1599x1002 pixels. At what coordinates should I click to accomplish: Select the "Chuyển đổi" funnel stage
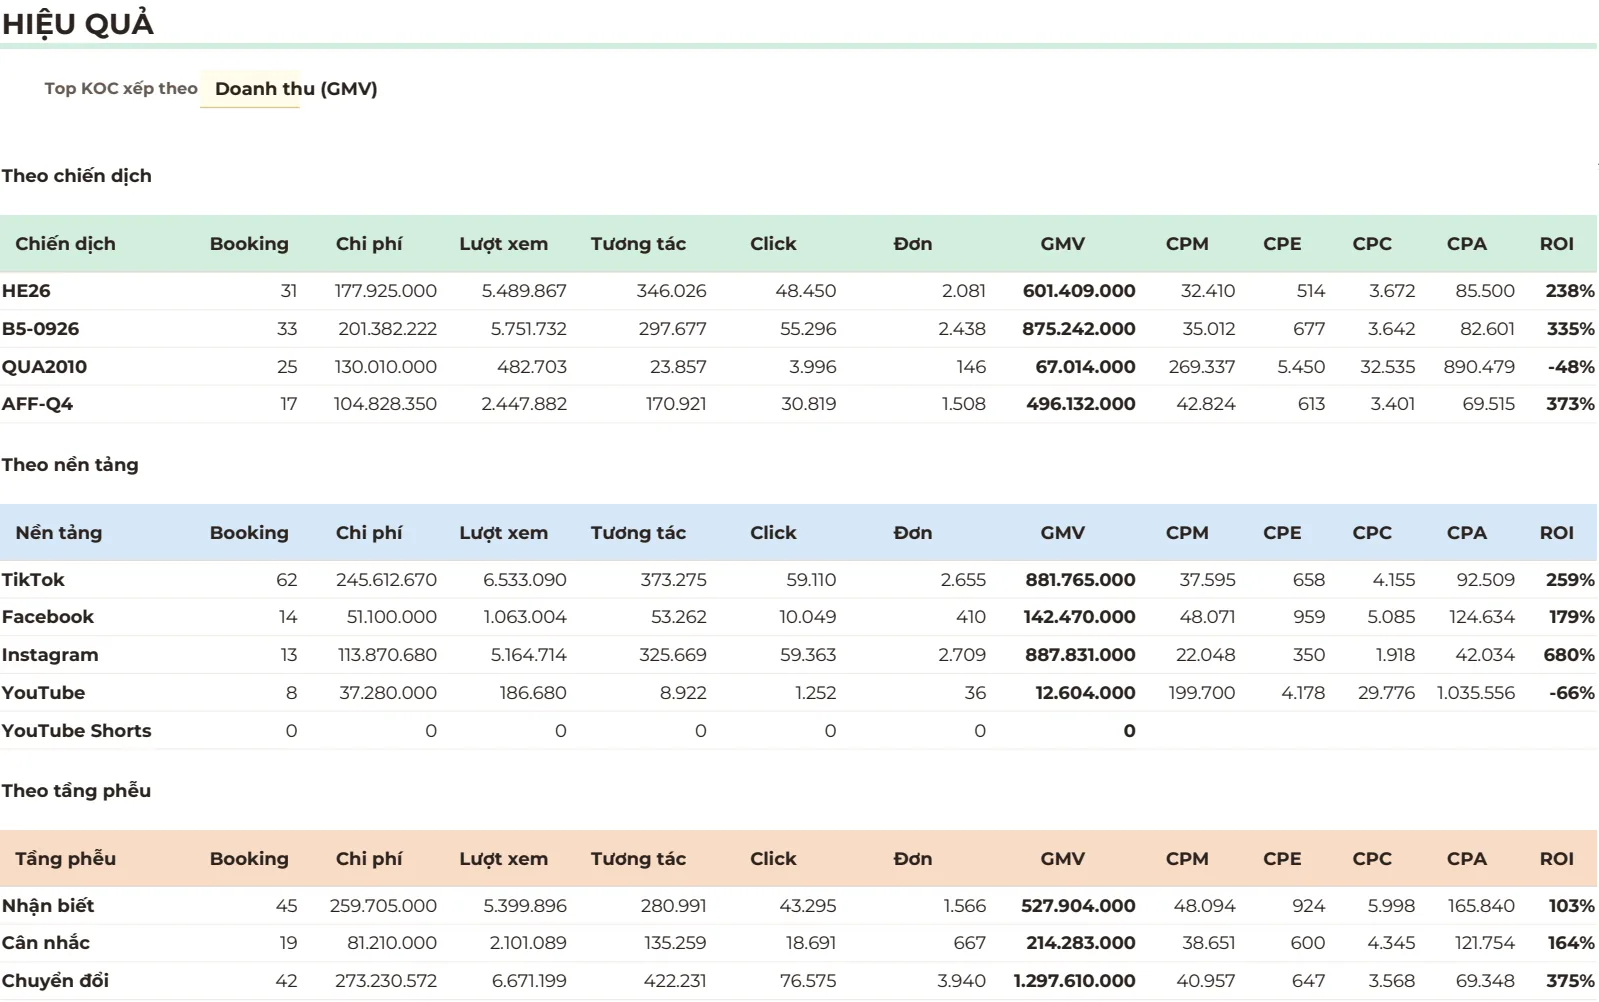pos(55,981)
